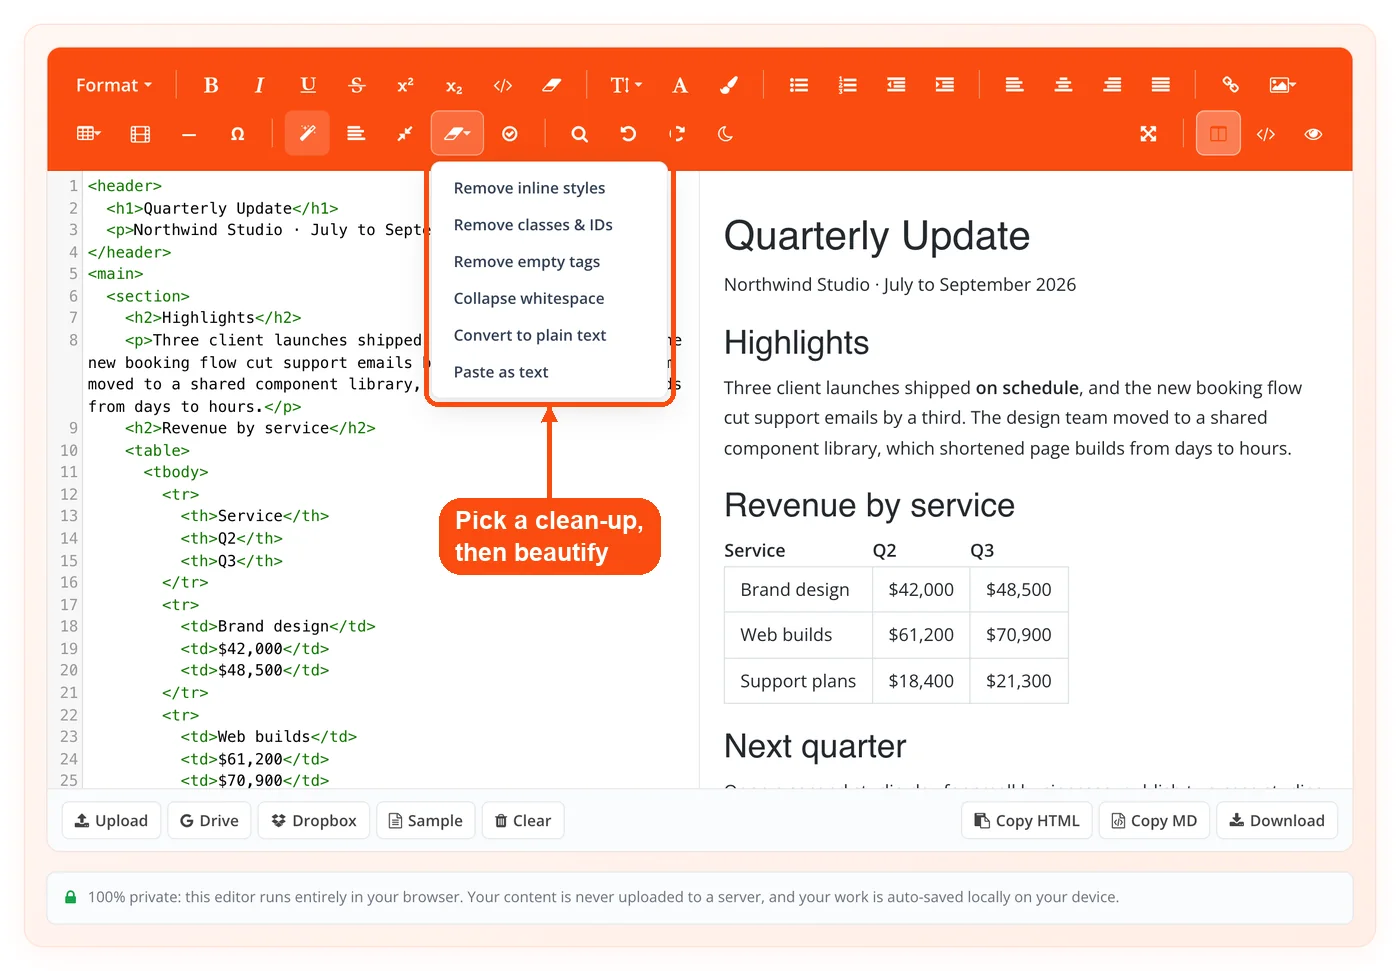Select Convert to plain text
This screenshot has width=1400, height=971.
530,335
